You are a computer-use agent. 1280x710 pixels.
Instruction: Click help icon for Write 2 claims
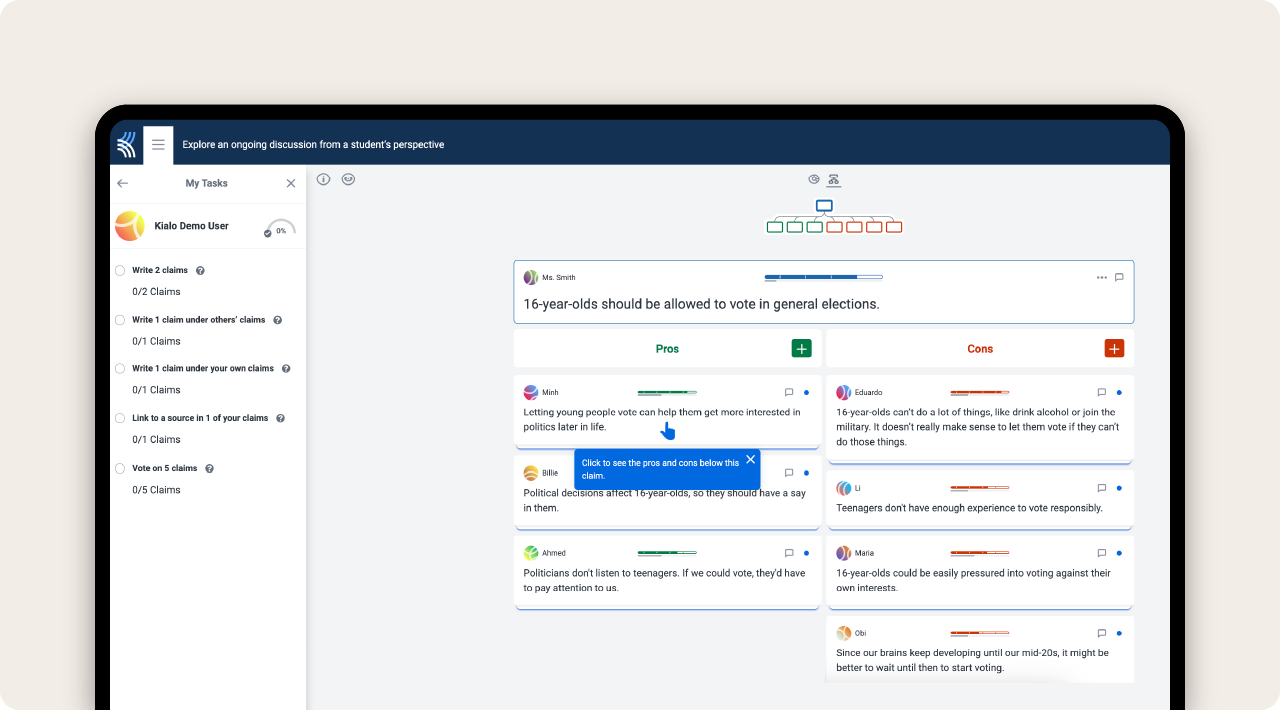point(200,271)
